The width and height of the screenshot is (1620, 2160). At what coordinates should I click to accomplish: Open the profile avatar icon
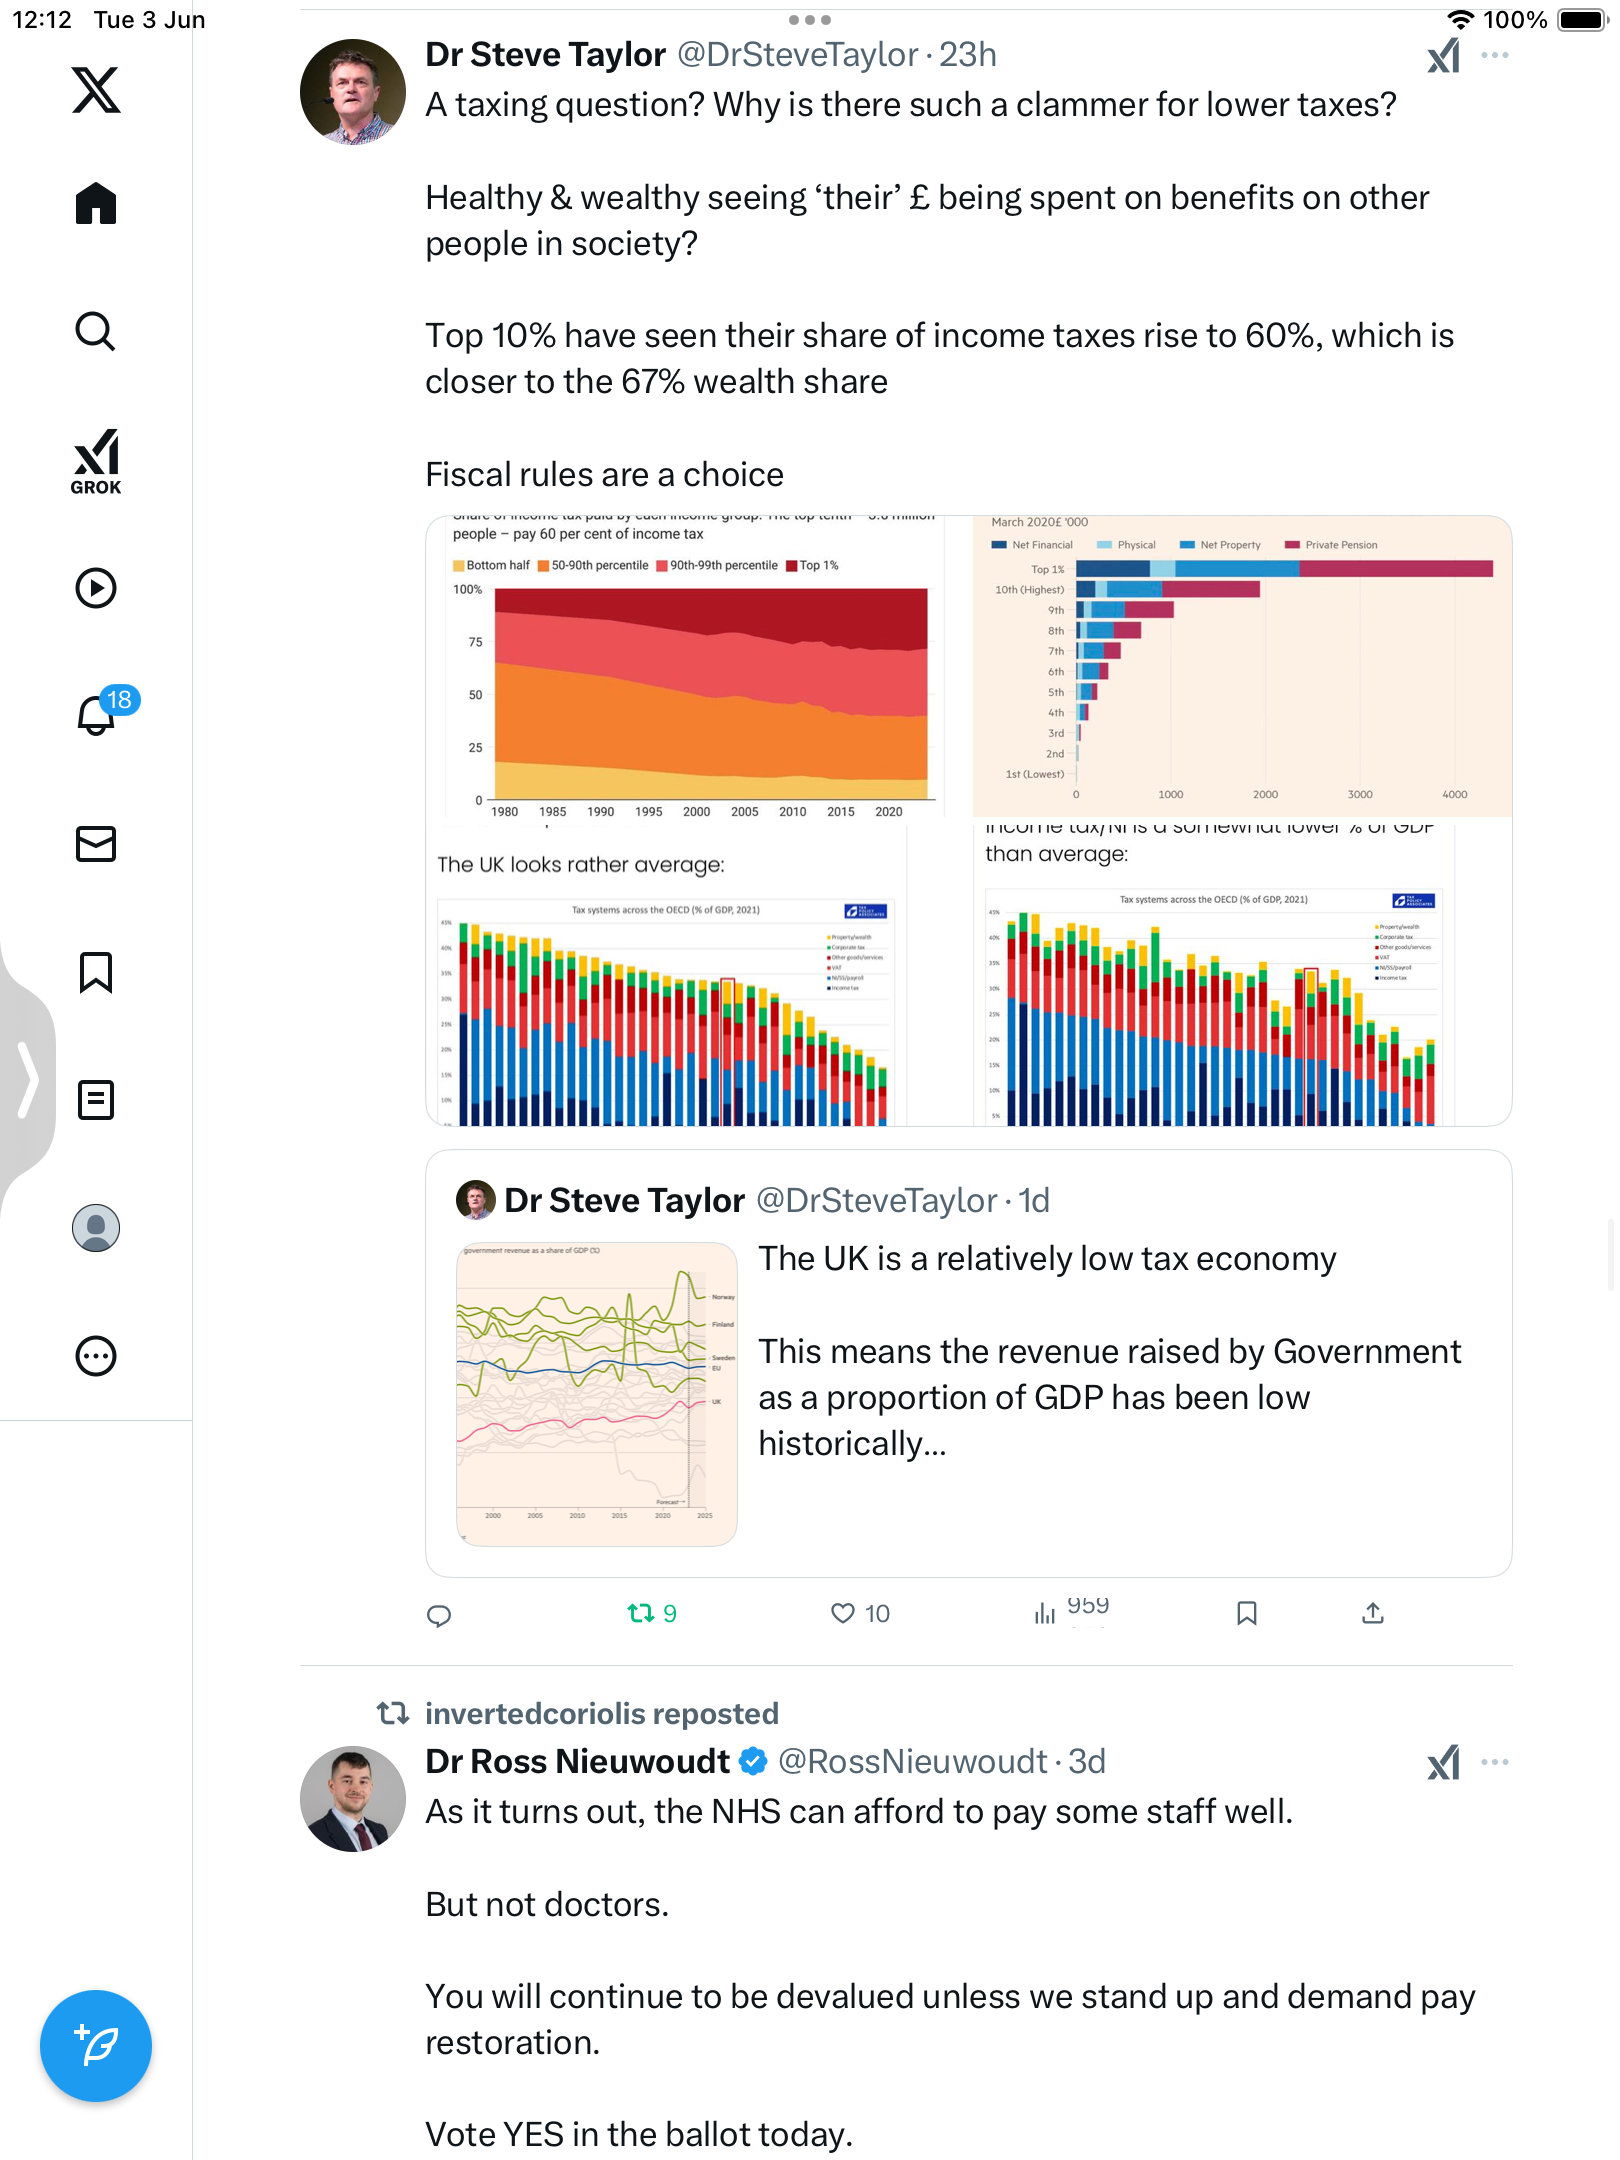(96, 1228)
